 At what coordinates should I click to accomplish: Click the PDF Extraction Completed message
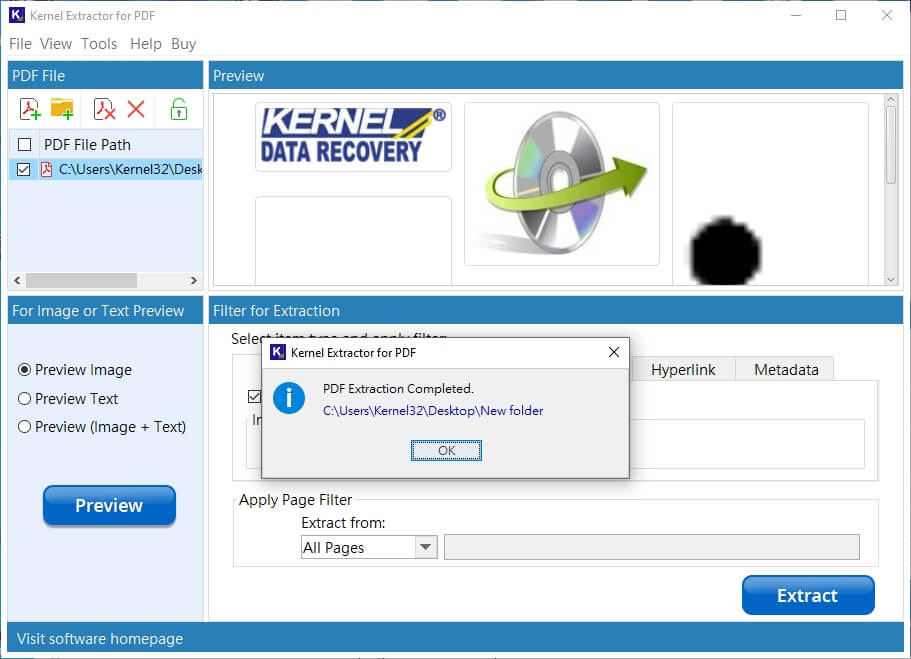tap(398, 389)
